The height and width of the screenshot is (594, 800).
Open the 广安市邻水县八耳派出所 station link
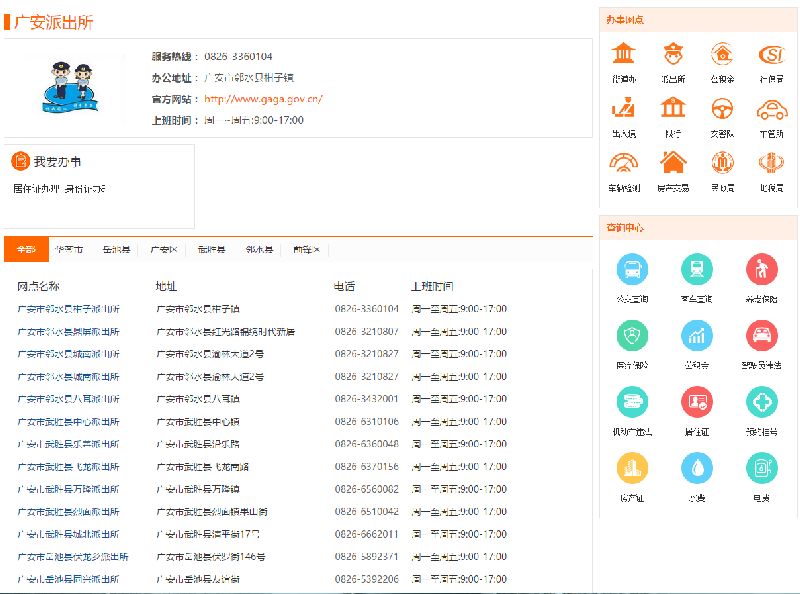[x=68, y=399]
